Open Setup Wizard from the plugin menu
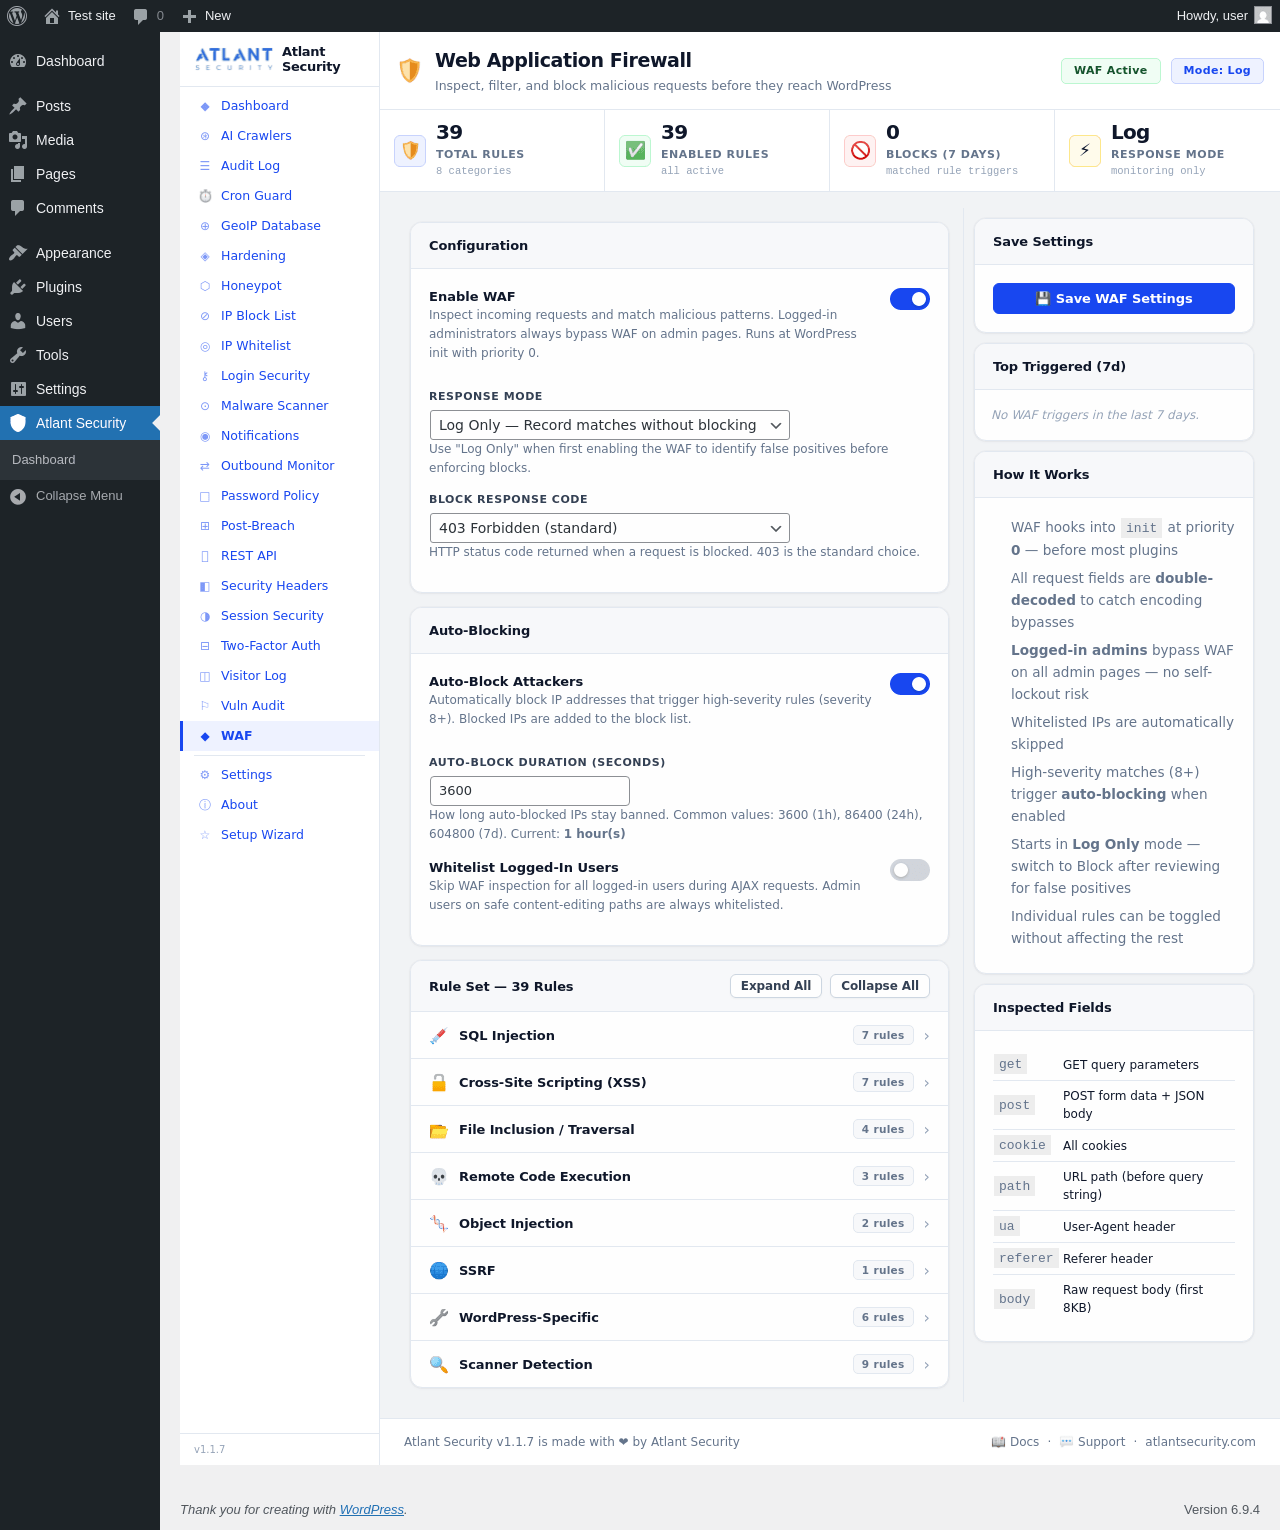 [279, 835]
